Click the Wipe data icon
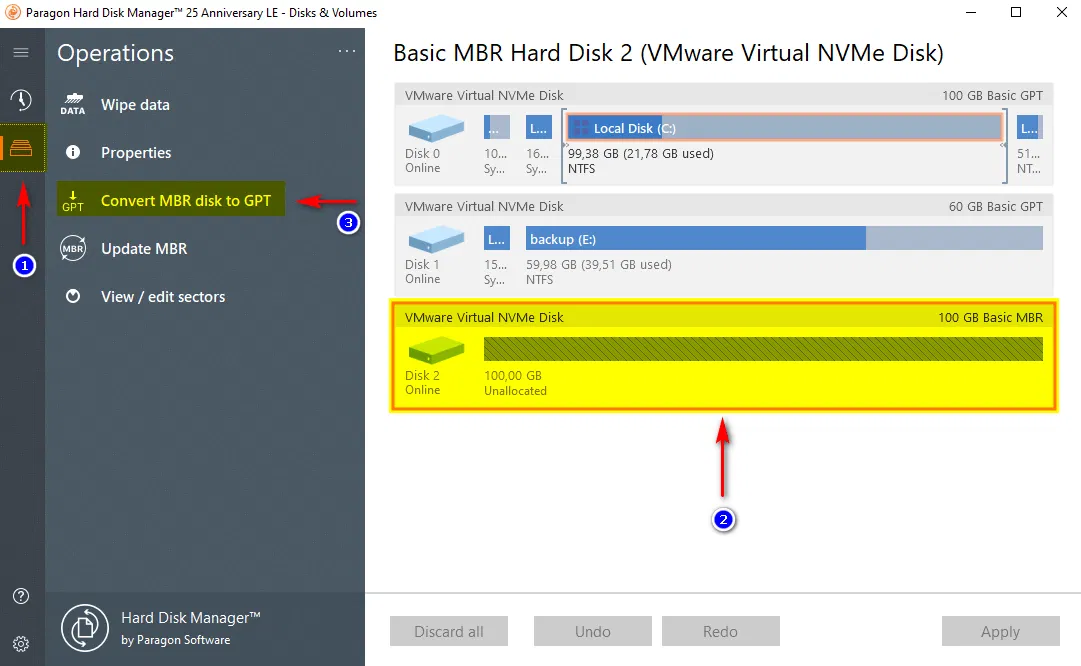Image resolution: width=1081 pixels, height=666 pixels. 72,105
